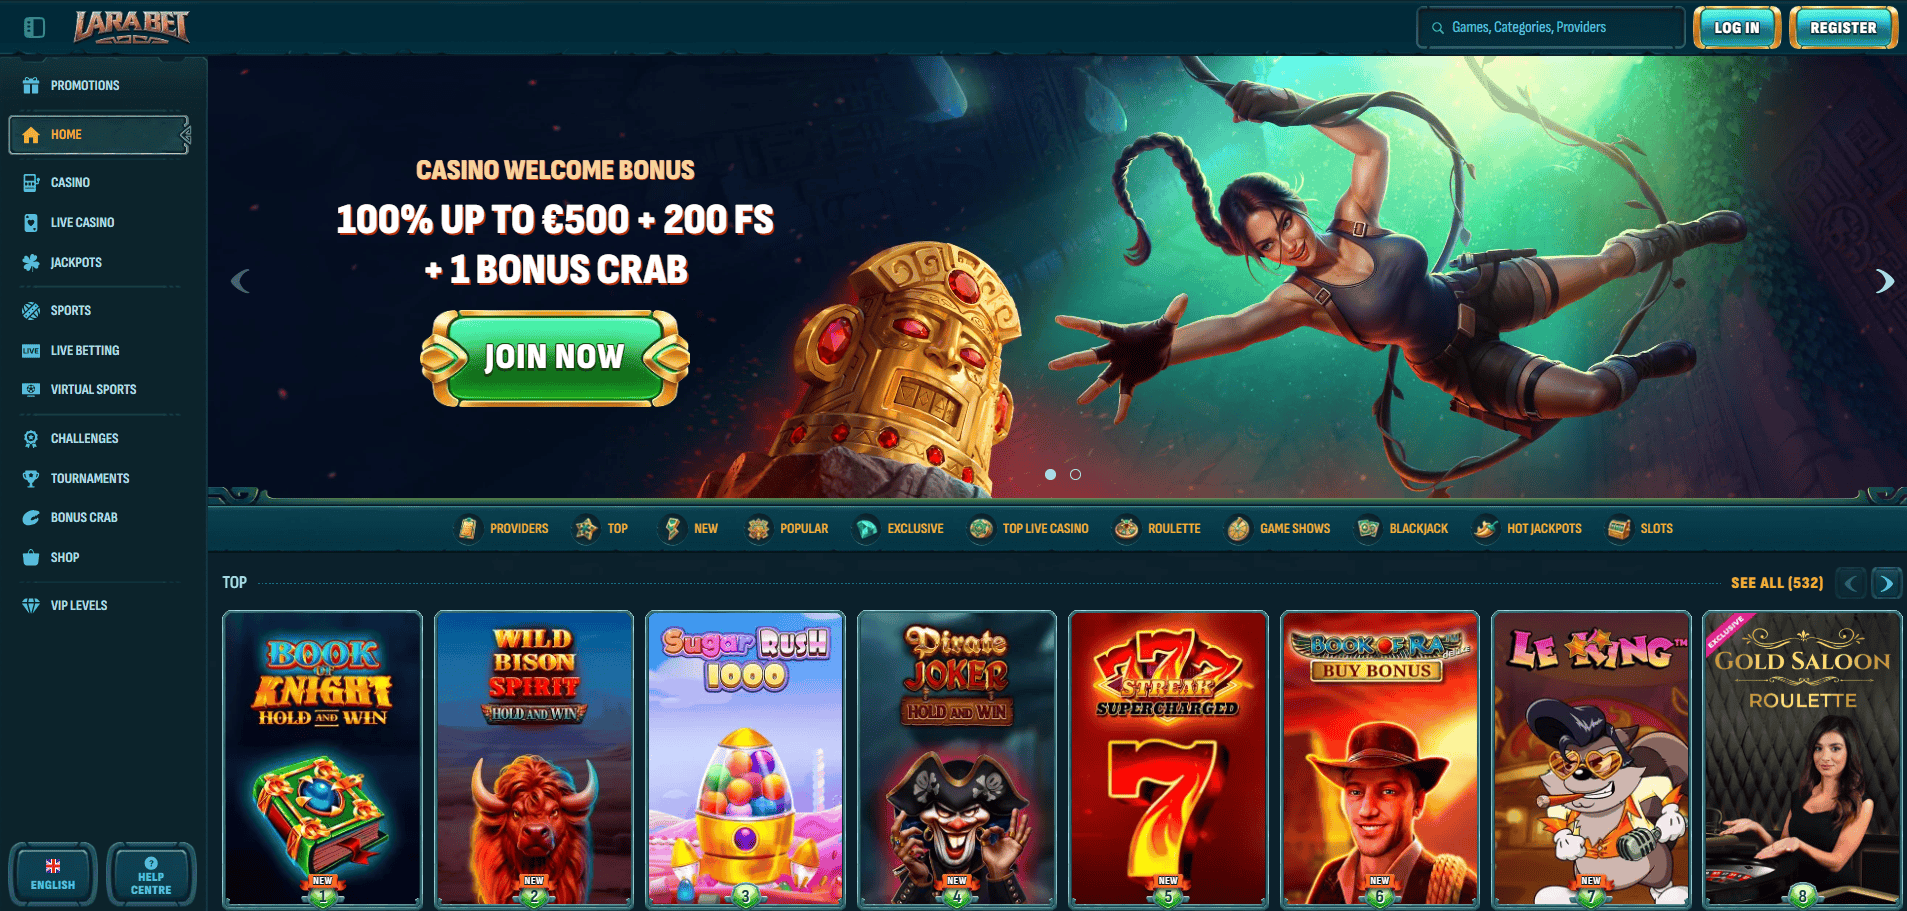The height and width of the screenshot is (911, 1907).
Task: Click the Join Now button
Action: pyautogui.click(x=555, y=357)
